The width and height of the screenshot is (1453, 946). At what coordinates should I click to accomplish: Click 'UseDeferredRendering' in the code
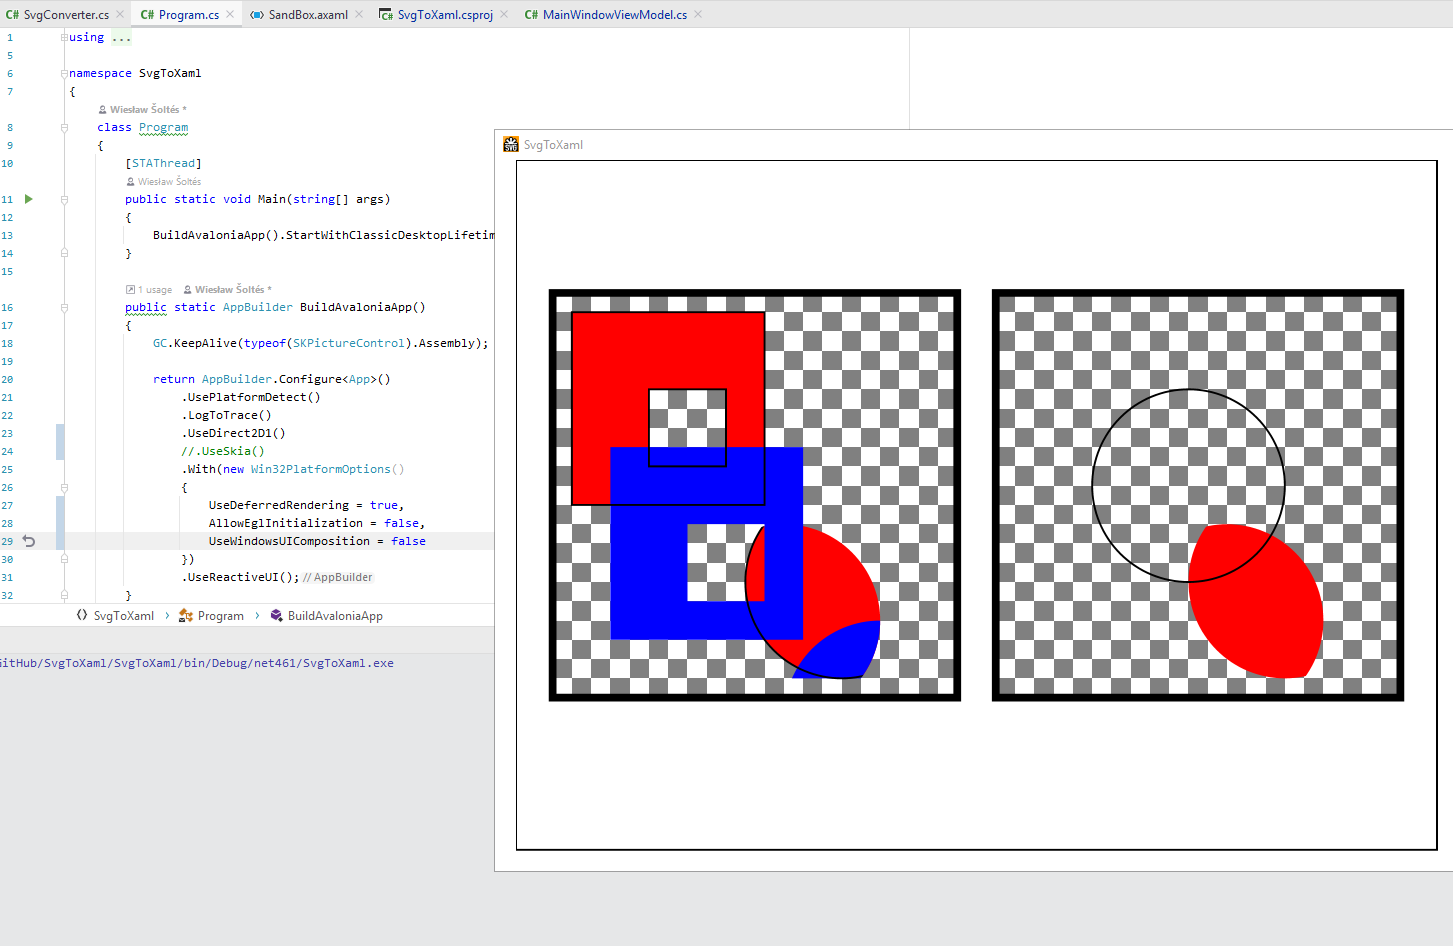tap(279, 505)
